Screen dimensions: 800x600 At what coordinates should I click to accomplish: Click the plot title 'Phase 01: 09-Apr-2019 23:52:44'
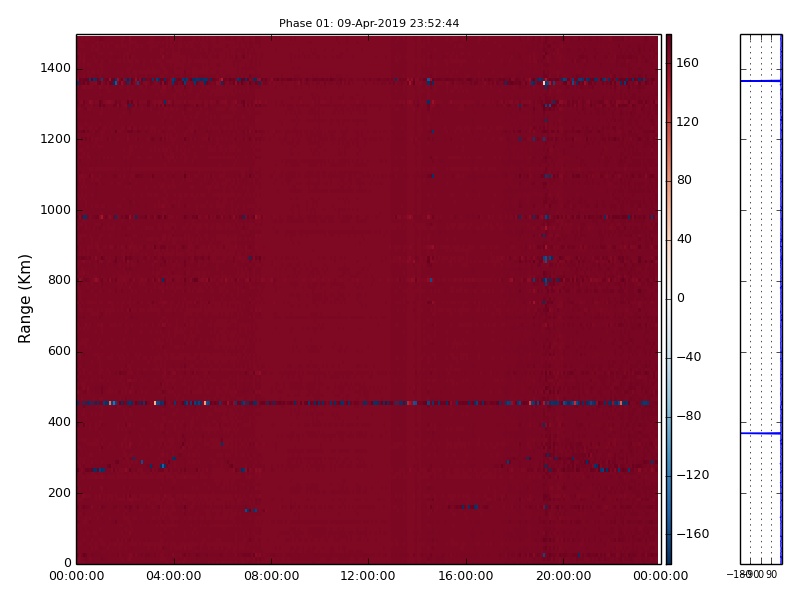tap(369, 23)
